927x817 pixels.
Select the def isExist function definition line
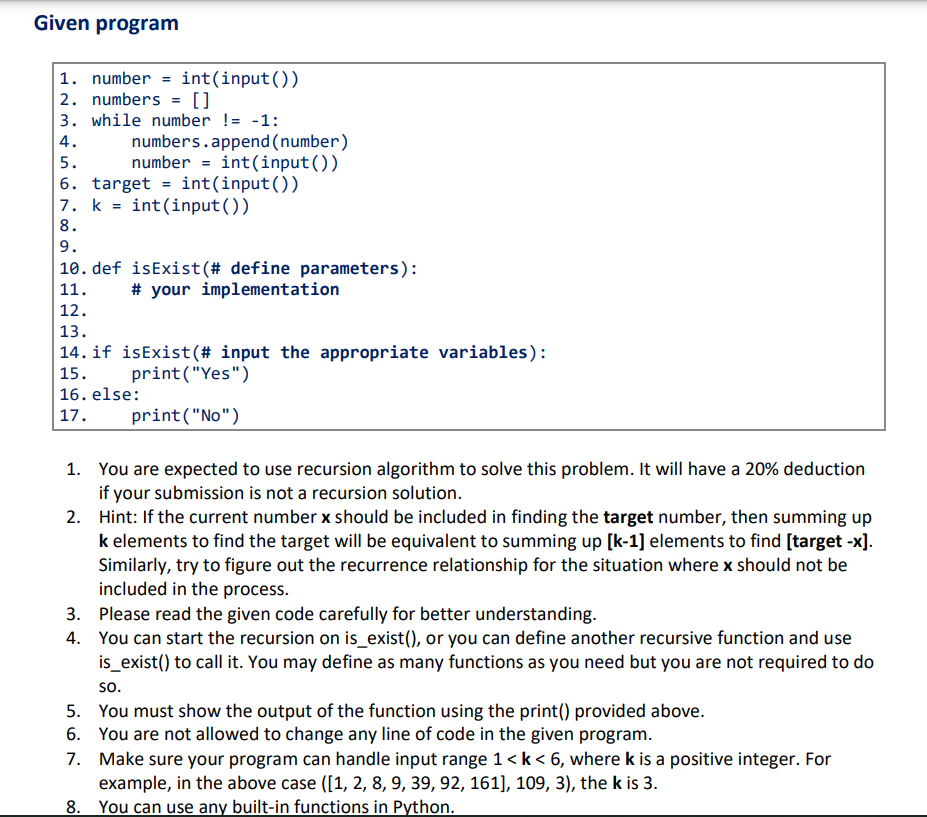[255, 268]
